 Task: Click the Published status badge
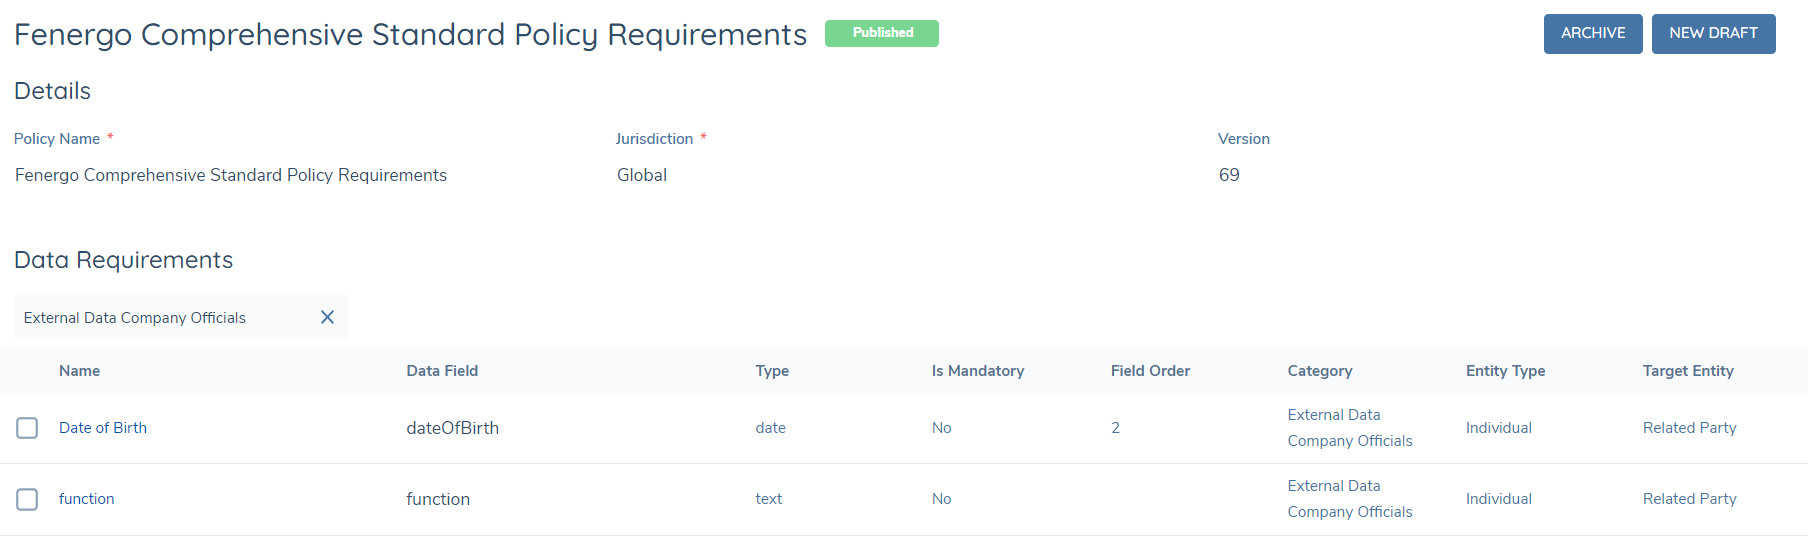[x=881, y=33]
